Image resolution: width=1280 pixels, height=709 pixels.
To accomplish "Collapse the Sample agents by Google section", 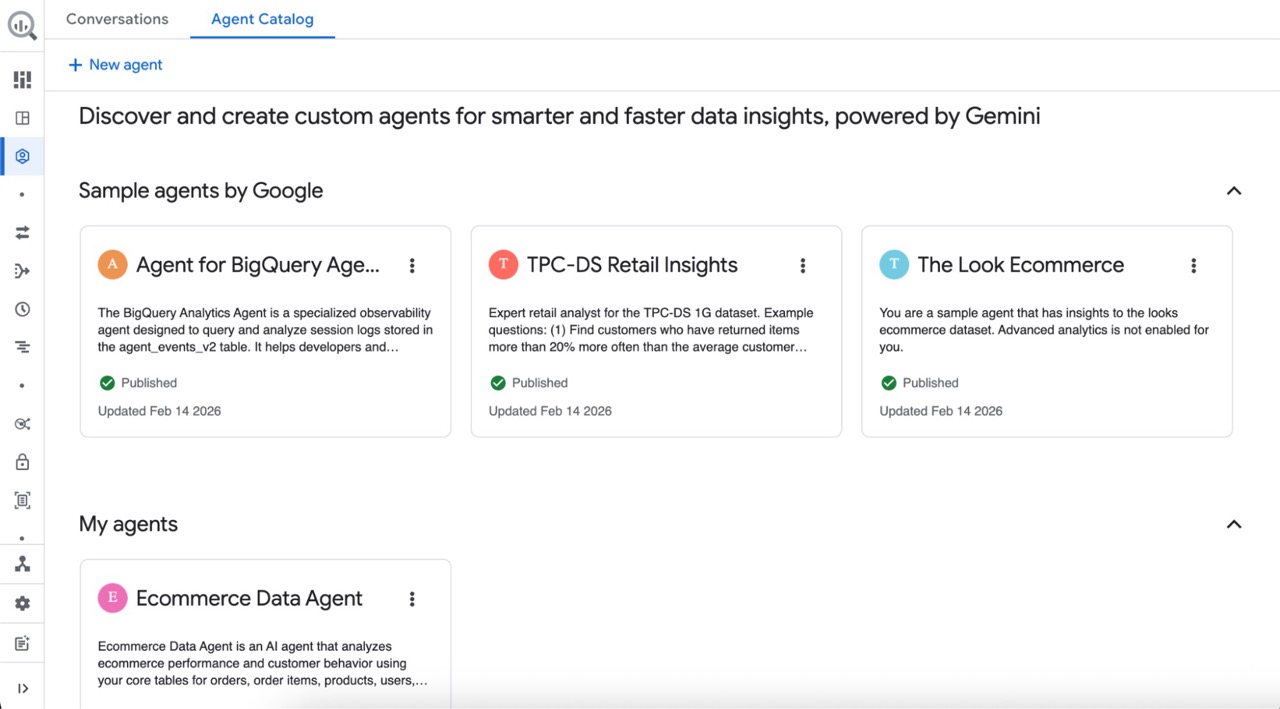I will [1233, 191].
